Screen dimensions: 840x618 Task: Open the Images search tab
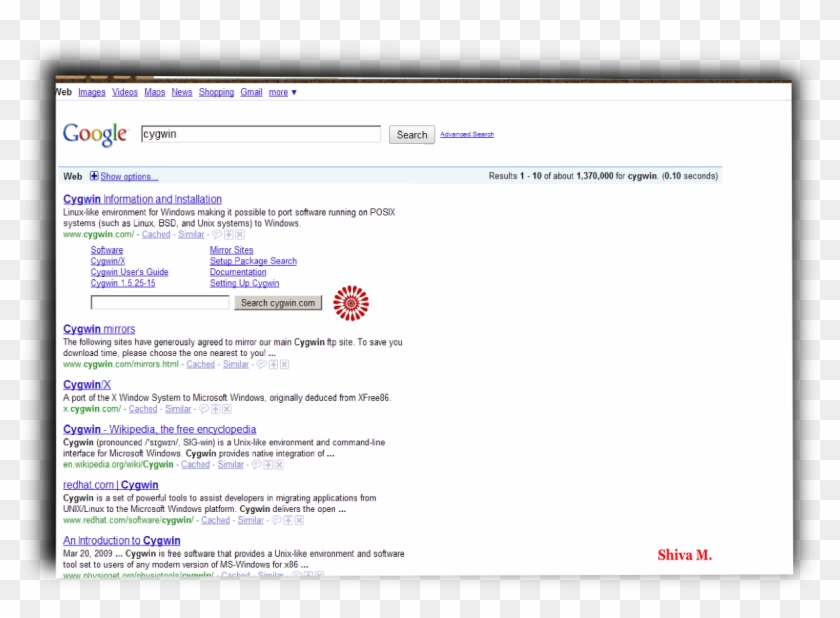pyautogui.click(x=92, y=92)
